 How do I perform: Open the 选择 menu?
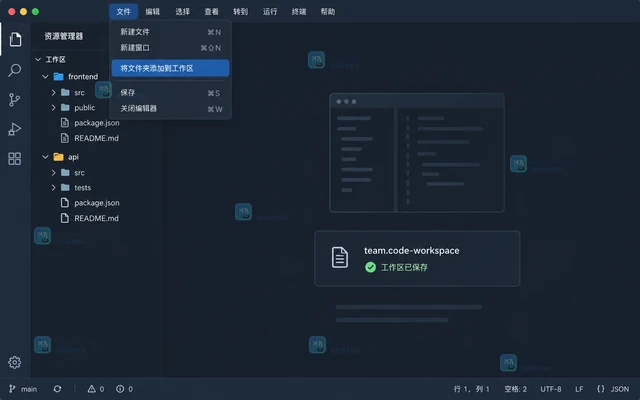(182, 11)
